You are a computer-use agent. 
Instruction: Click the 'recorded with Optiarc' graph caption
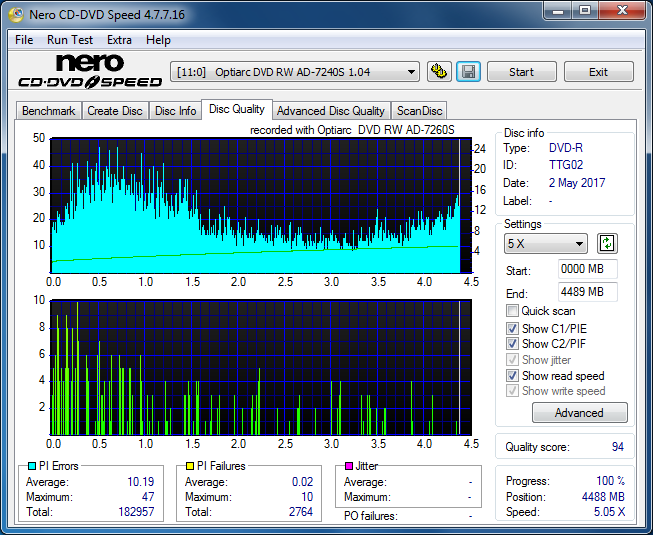pos(352,130)
